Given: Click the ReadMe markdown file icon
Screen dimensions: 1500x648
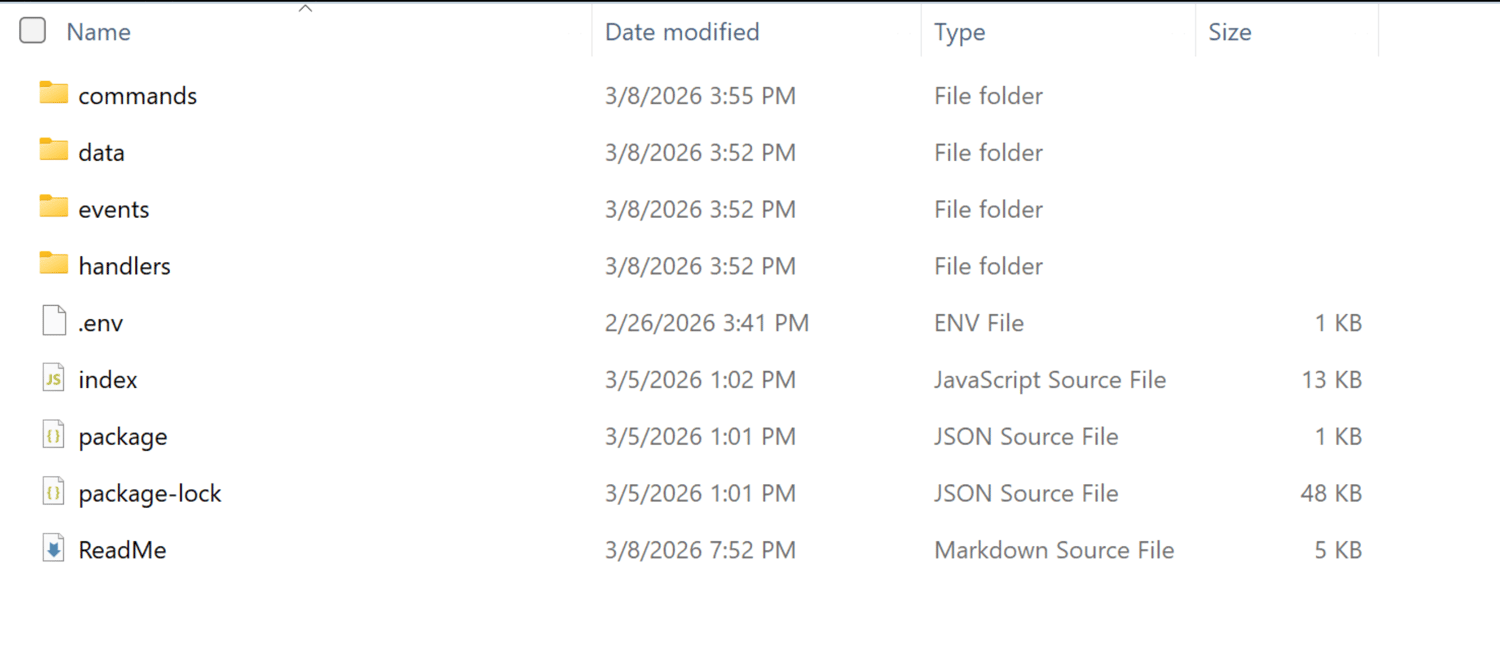Looking at the screenshot, I should 54,550.
